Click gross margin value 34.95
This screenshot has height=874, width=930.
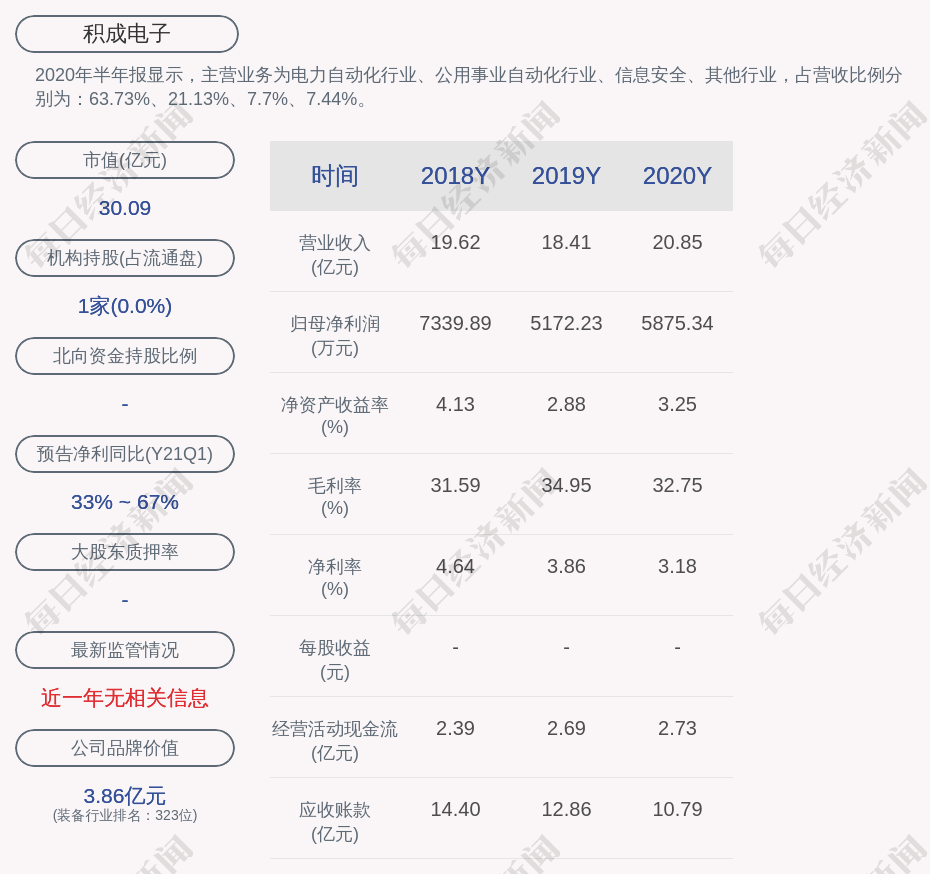(566, 486)
